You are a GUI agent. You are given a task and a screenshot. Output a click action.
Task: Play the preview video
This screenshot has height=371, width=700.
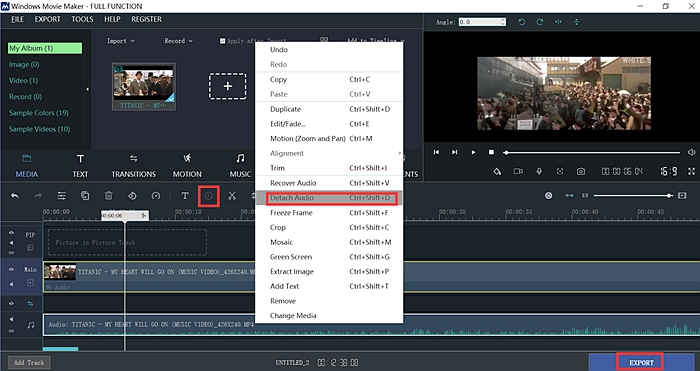point(473,152)
